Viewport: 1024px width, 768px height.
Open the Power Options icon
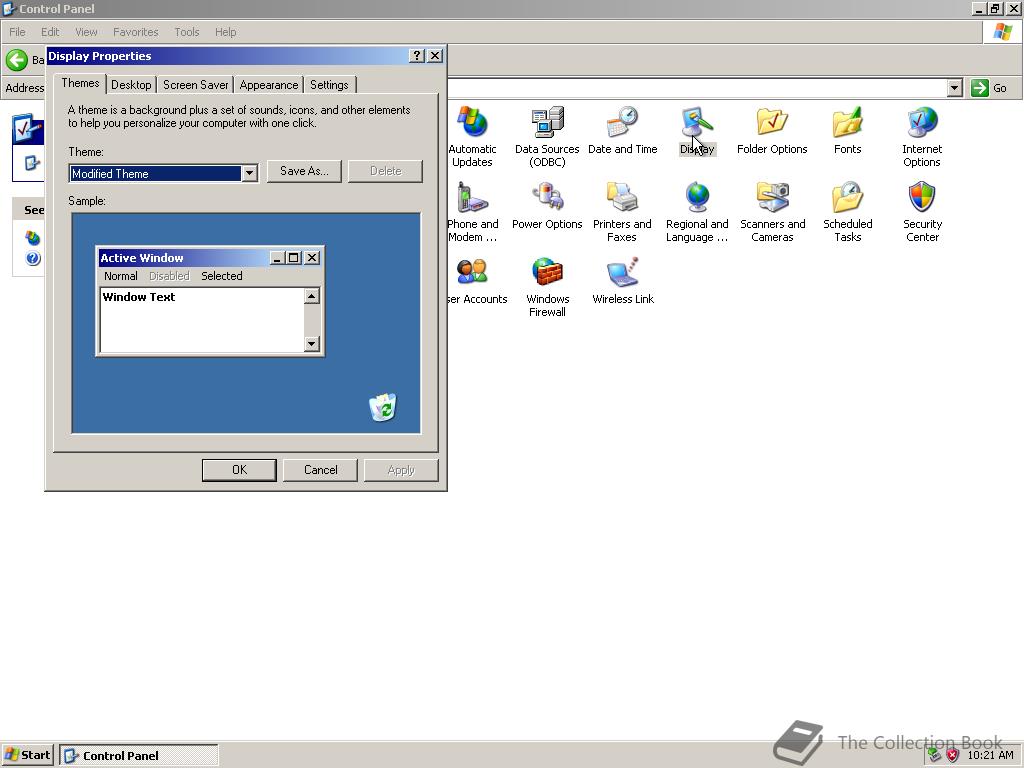547,197
